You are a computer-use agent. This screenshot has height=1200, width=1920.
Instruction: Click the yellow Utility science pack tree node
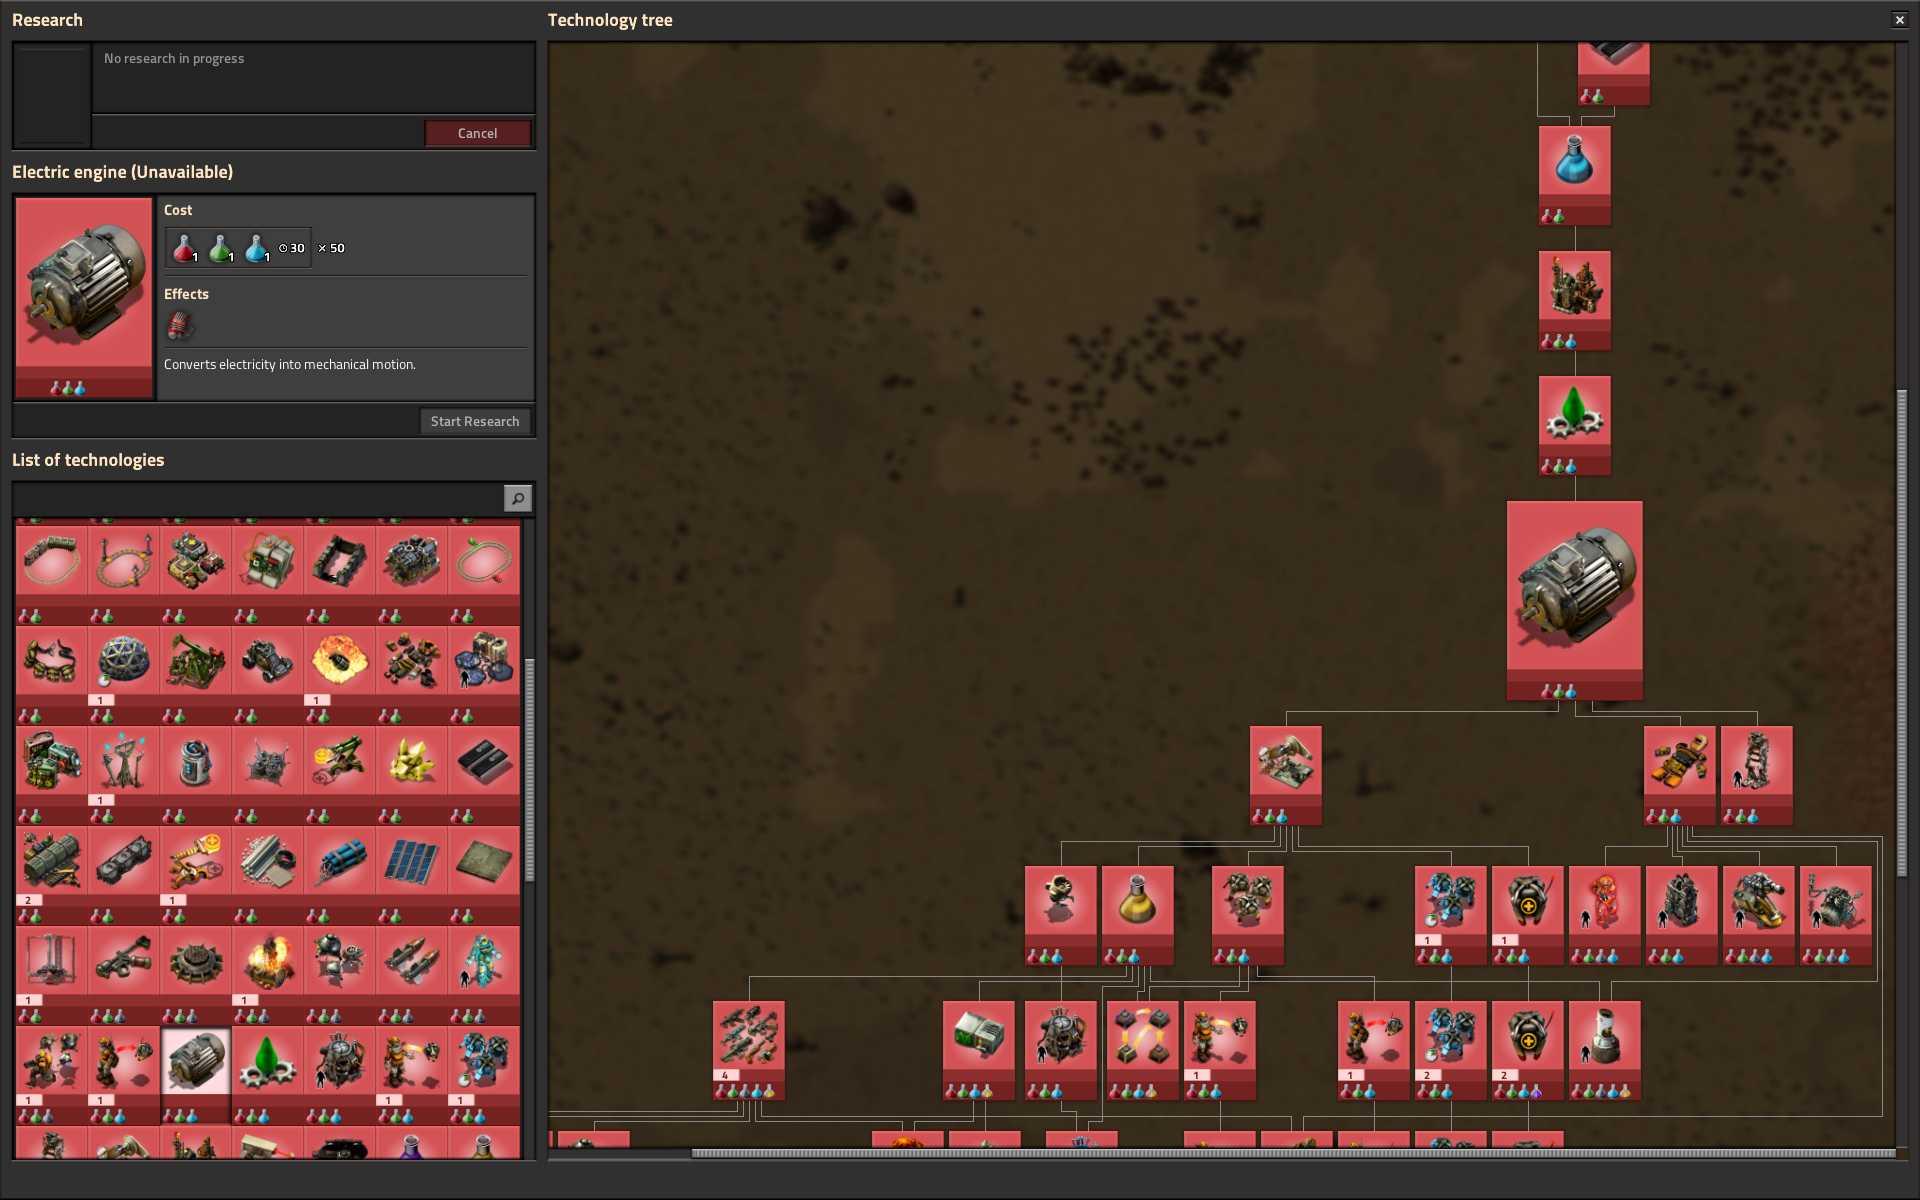point(1137,915)
